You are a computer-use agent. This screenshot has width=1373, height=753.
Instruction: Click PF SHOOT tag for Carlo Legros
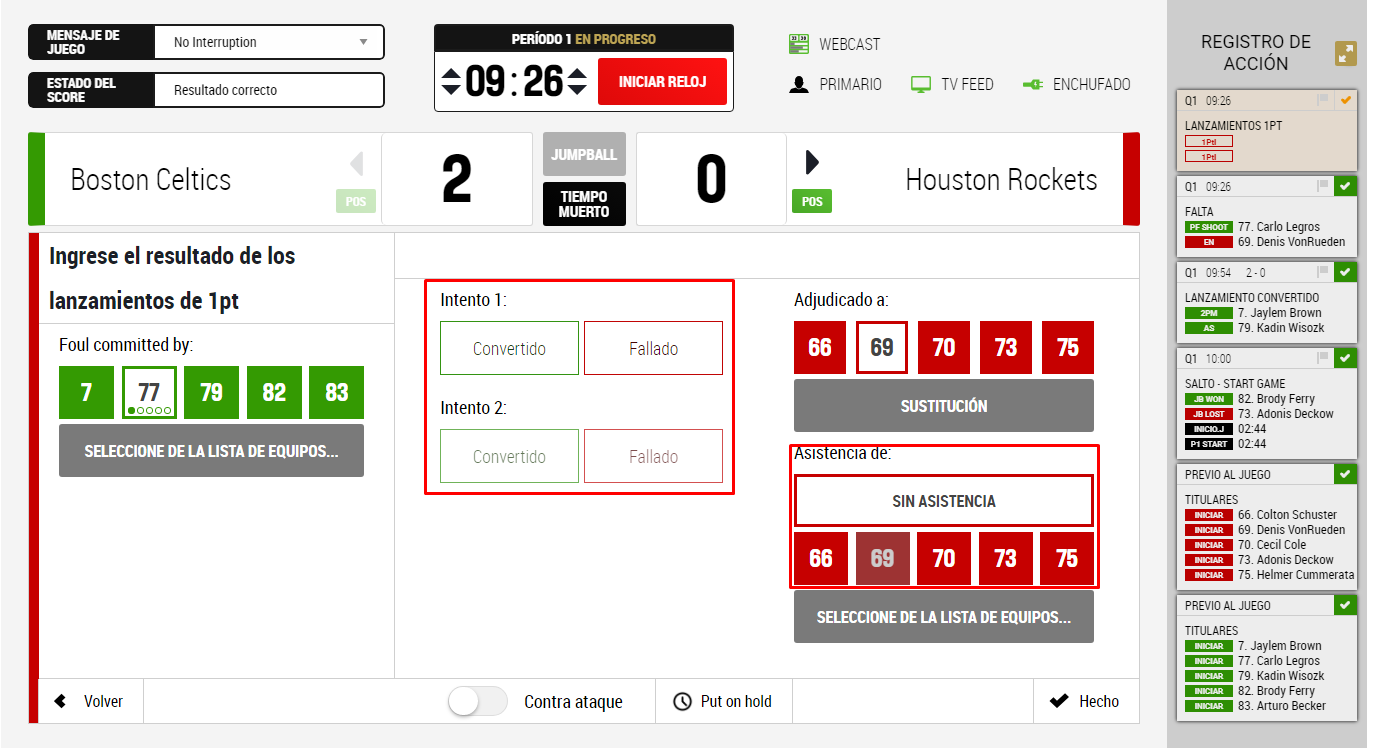click(1209, 227)
